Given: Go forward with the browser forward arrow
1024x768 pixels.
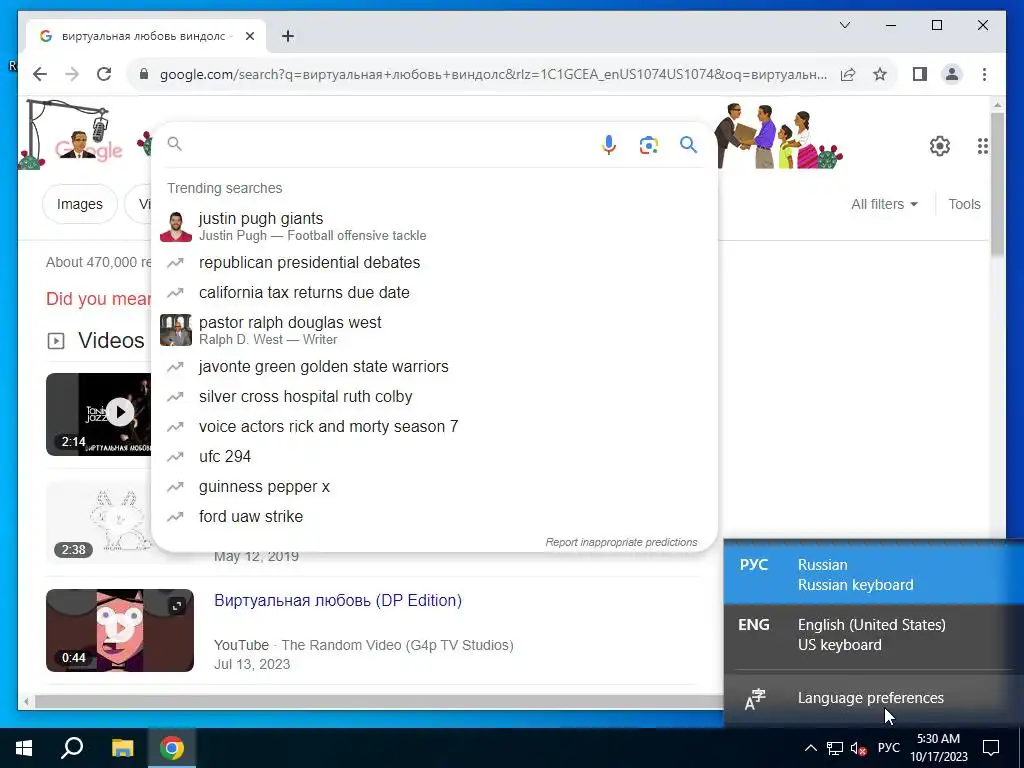Looking at the screenshot, I should tap(72, 74).
